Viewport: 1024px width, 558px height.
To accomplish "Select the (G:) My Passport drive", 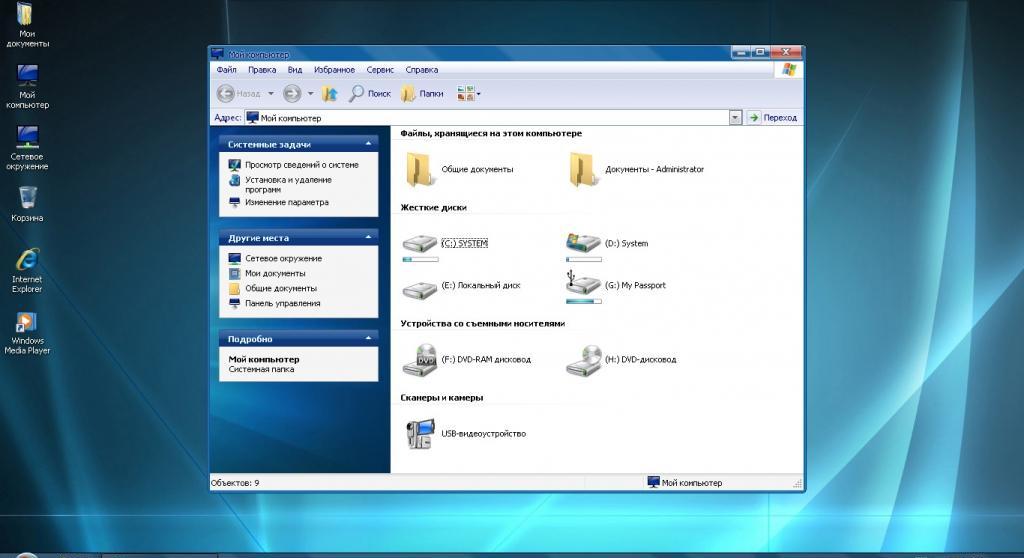I will coord(583,283).
